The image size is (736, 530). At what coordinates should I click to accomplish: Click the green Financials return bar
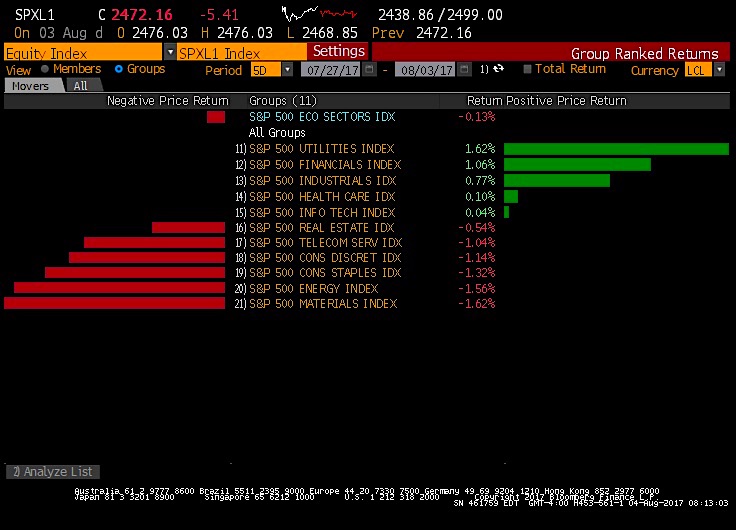[x=577, y=165]
